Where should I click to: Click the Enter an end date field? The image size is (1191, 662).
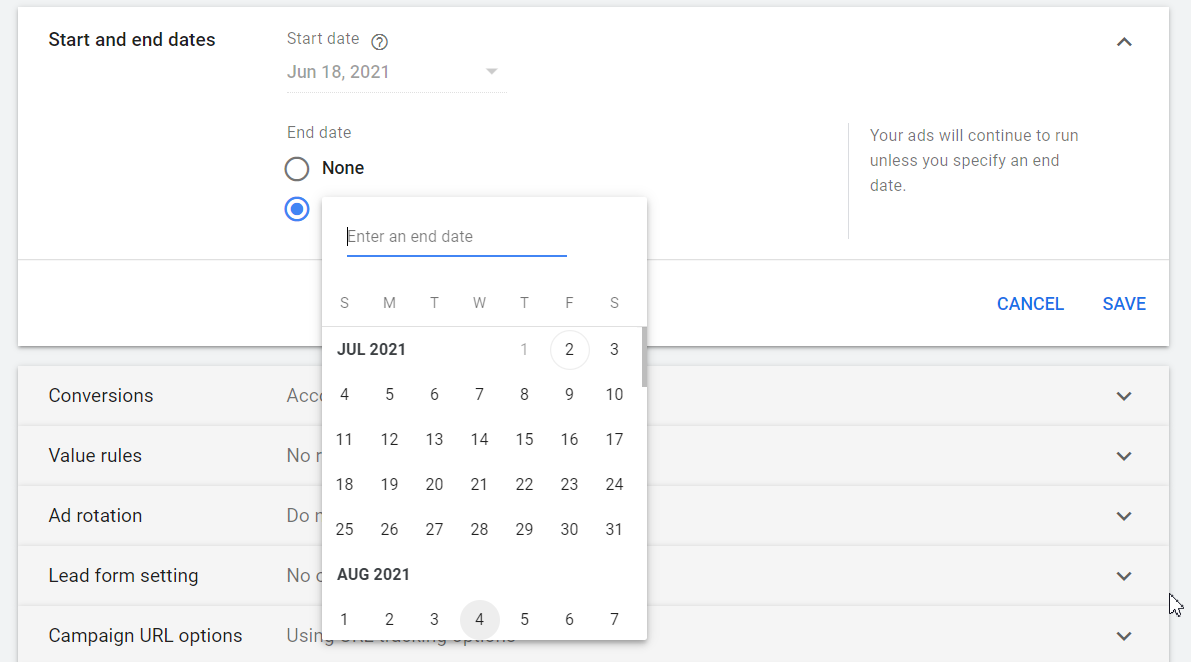click(456, 237)
